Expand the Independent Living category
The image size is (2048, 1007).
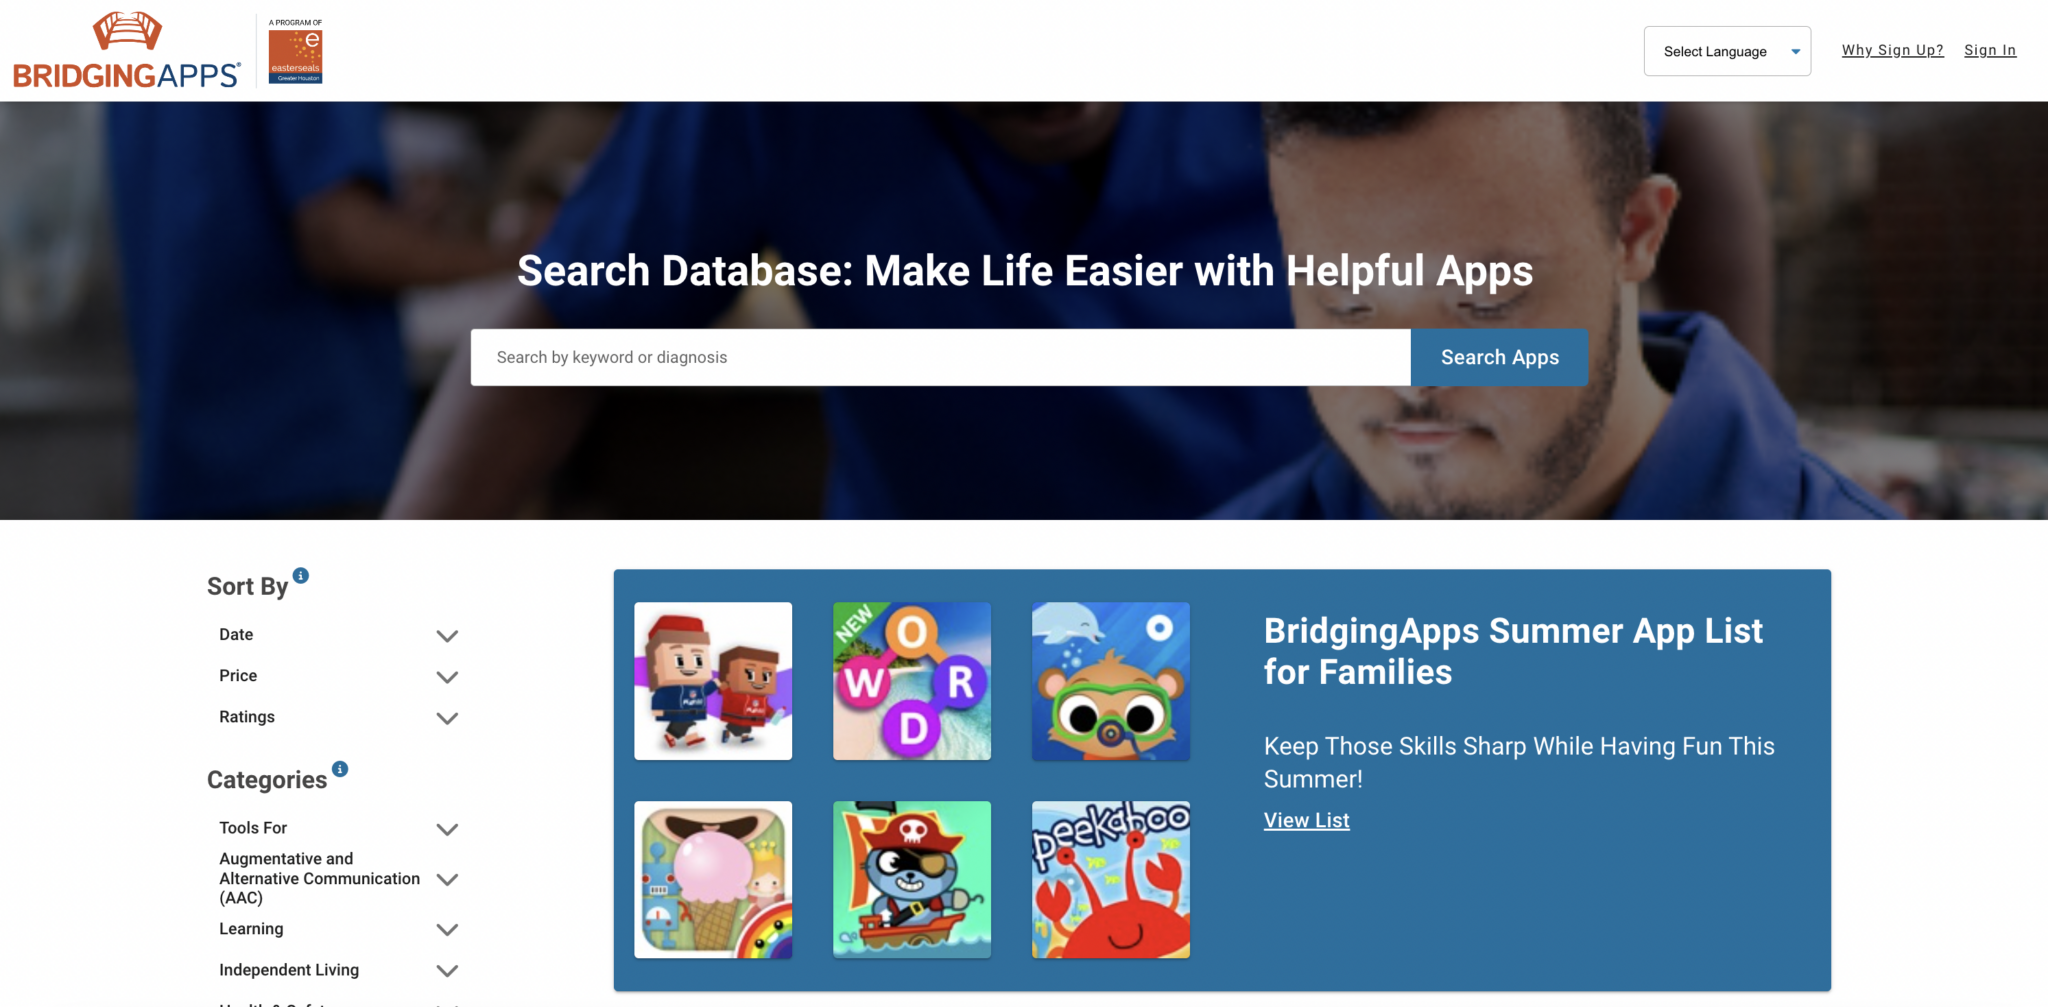click(446, 970)
